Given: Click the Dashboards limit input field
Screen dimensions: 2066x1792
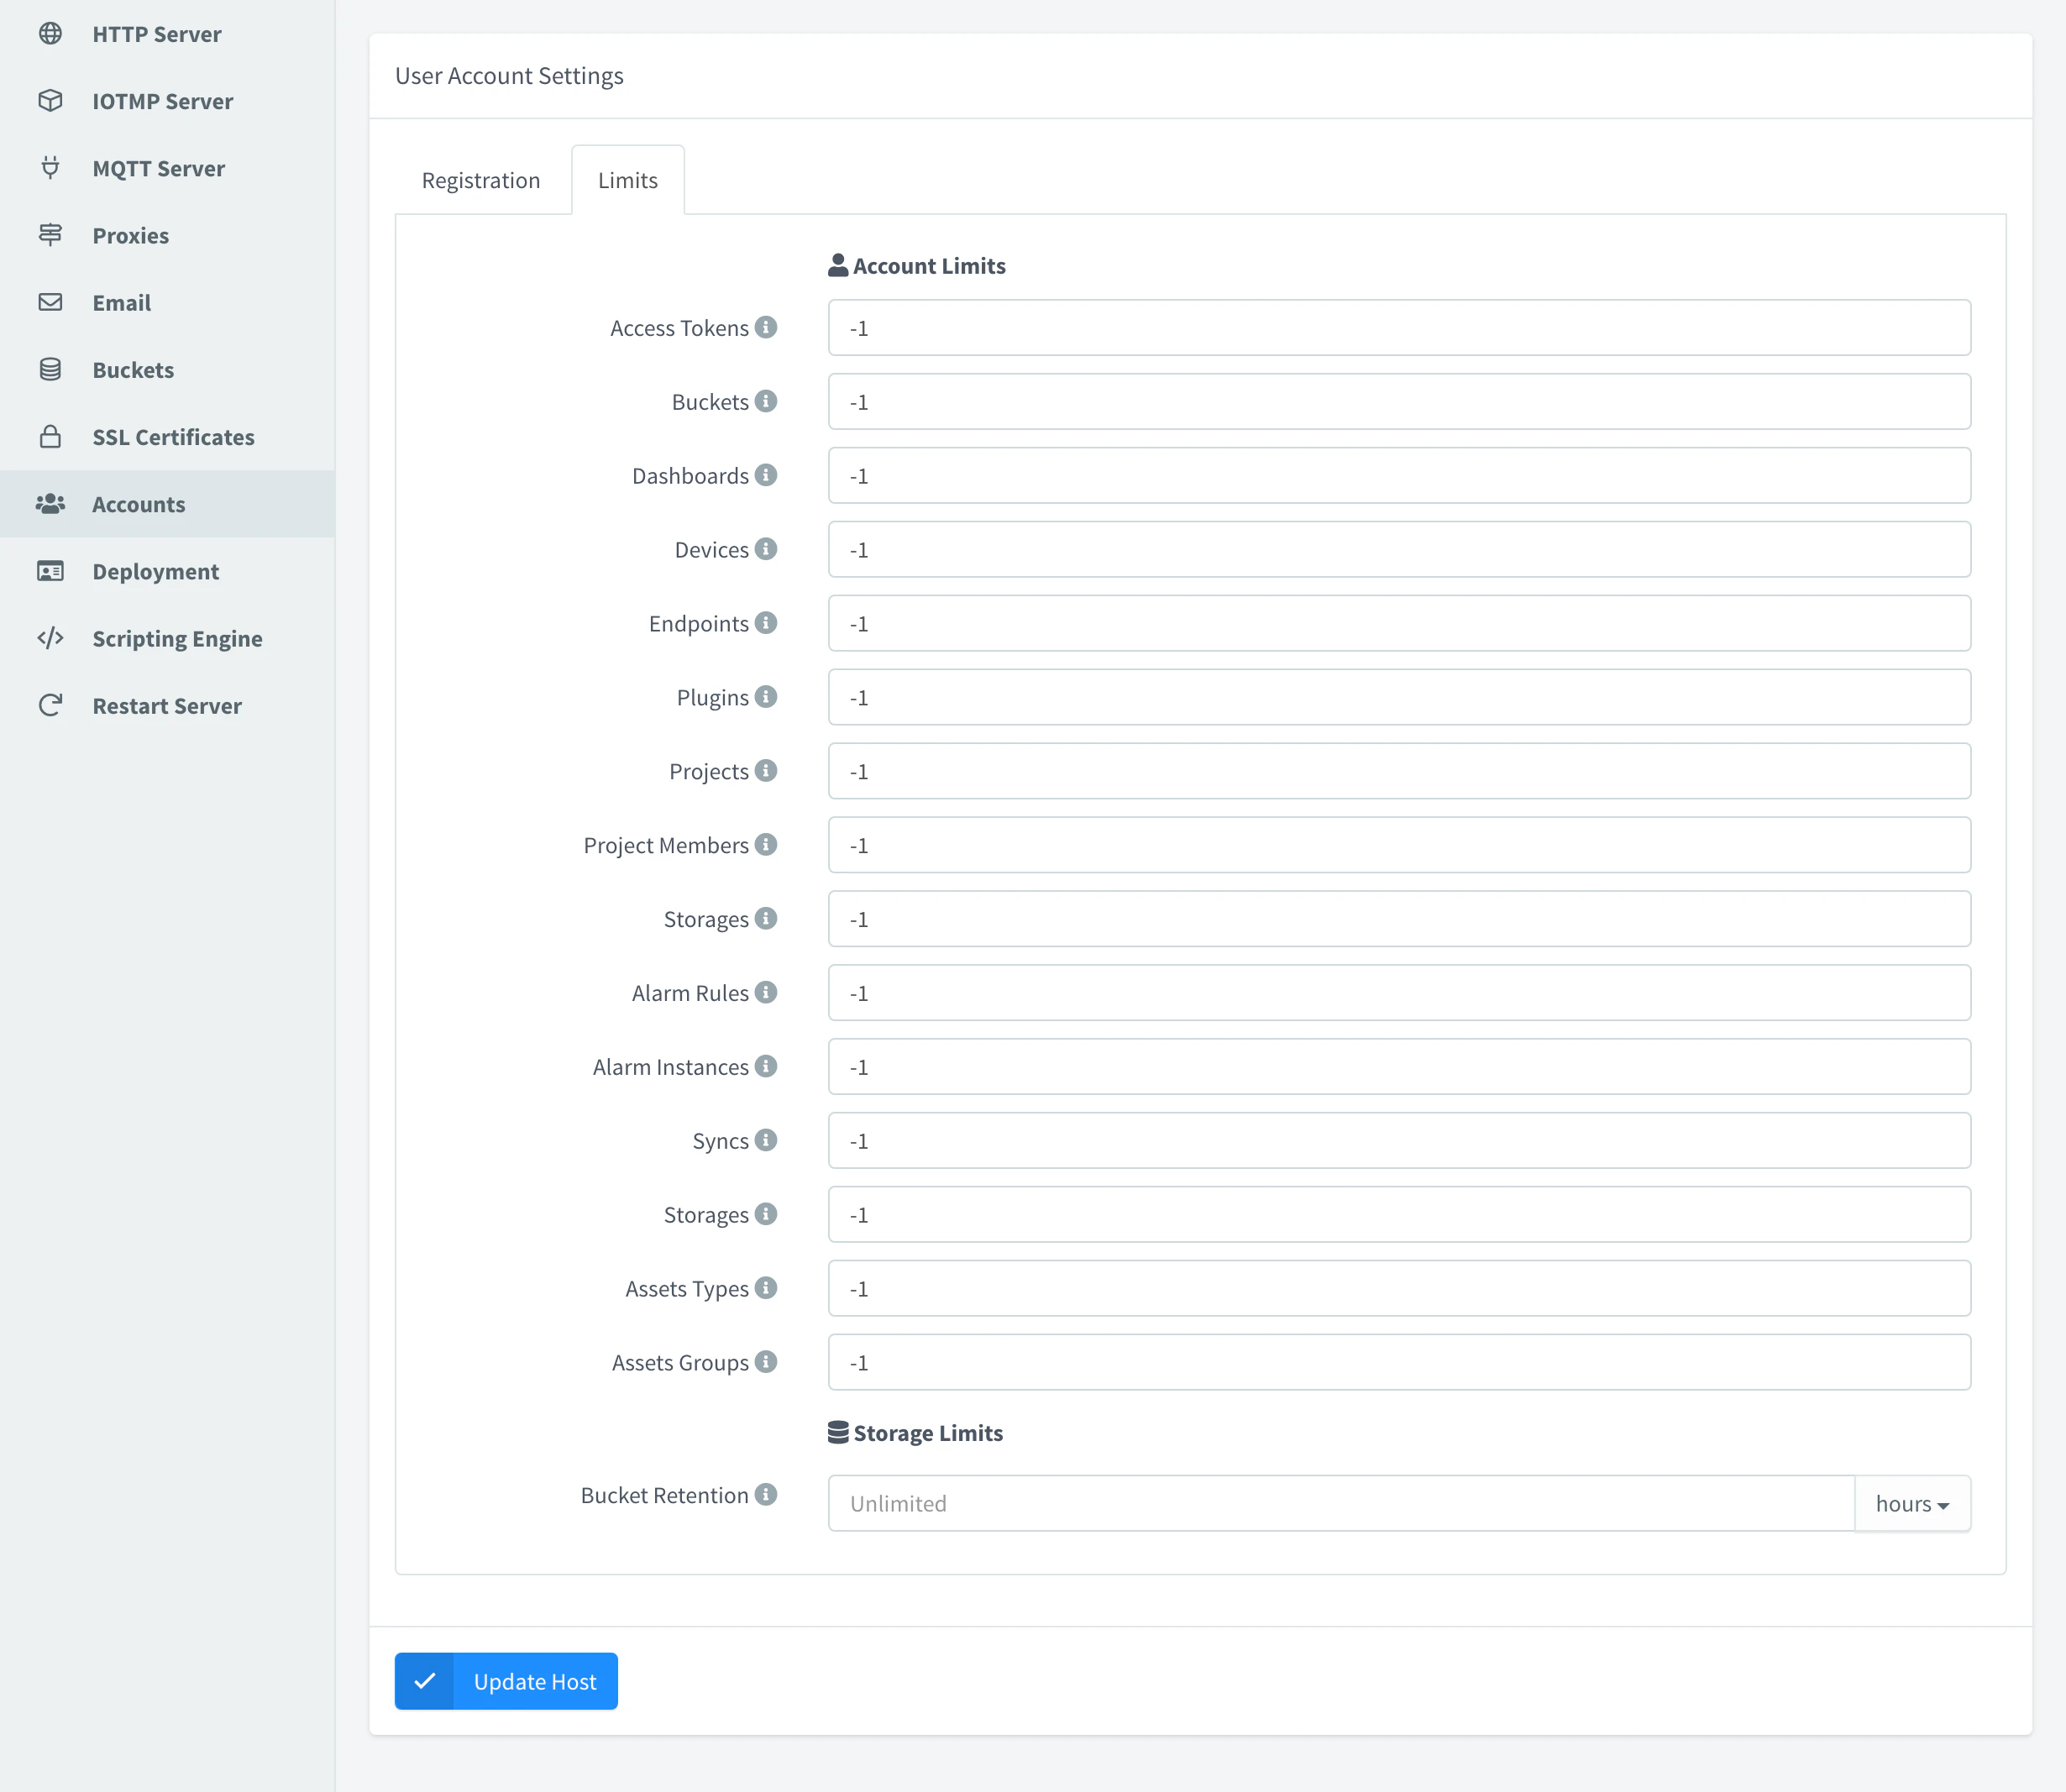Looking at the screenshot, I should click(1399, 475).
